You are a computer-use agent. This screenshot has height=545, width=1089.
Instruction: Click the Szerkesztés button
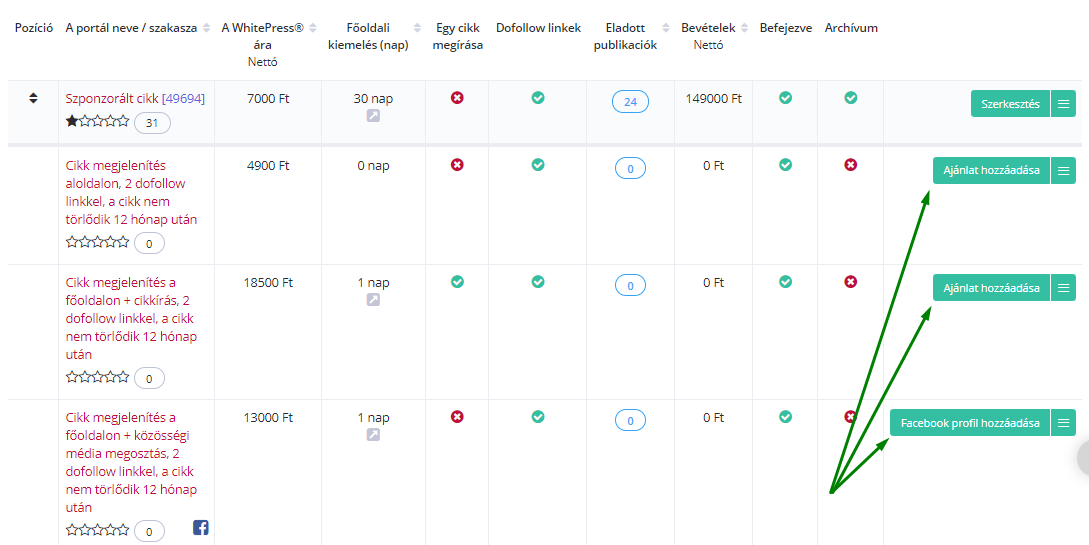click(x=1011, y=103)
